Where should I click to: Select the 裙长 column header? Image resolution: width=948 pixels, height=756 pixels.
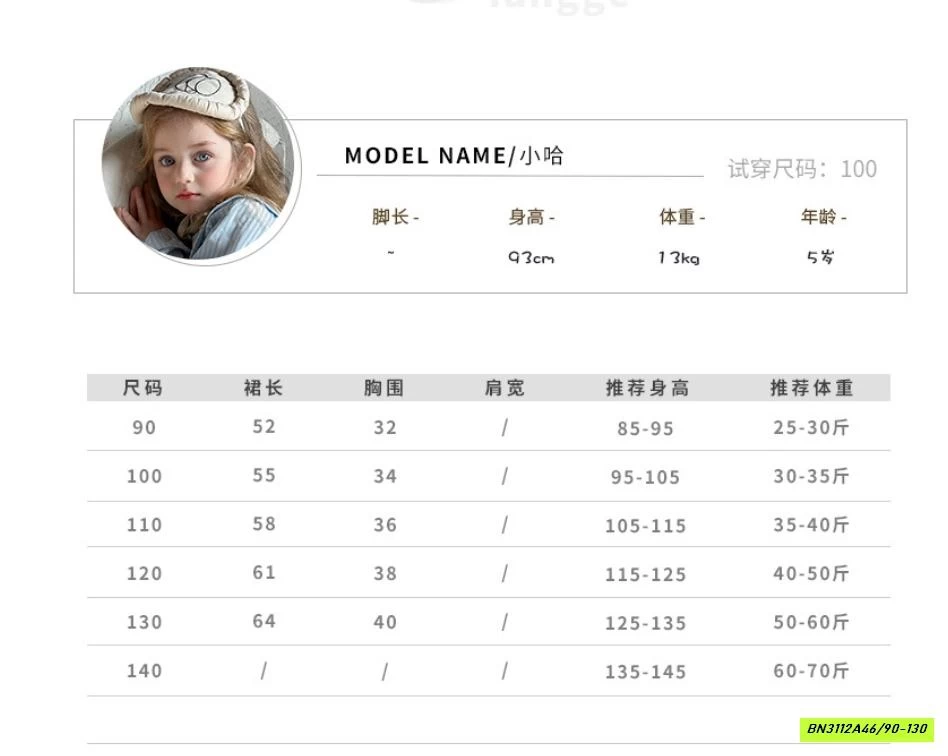264,388
